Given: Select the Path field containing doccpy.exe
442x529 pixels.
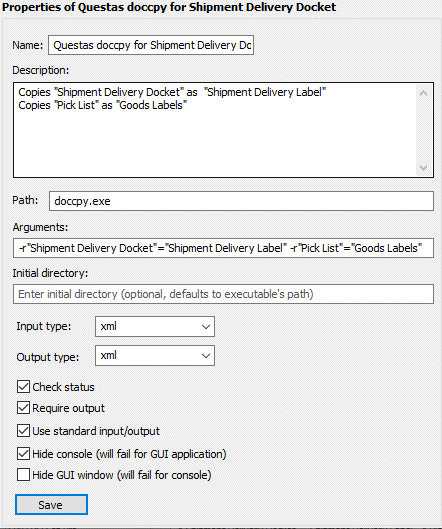Looking at the screenshot, I should 241,201.
